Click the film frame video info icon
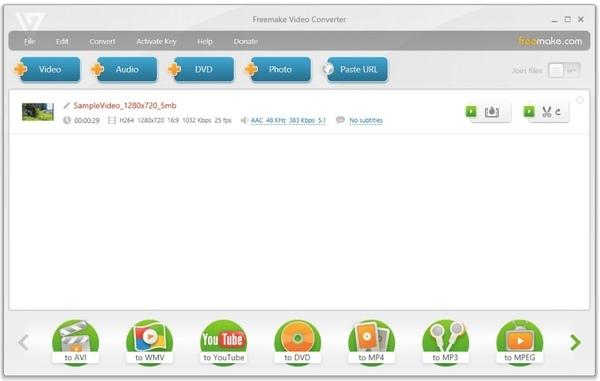 112,120
